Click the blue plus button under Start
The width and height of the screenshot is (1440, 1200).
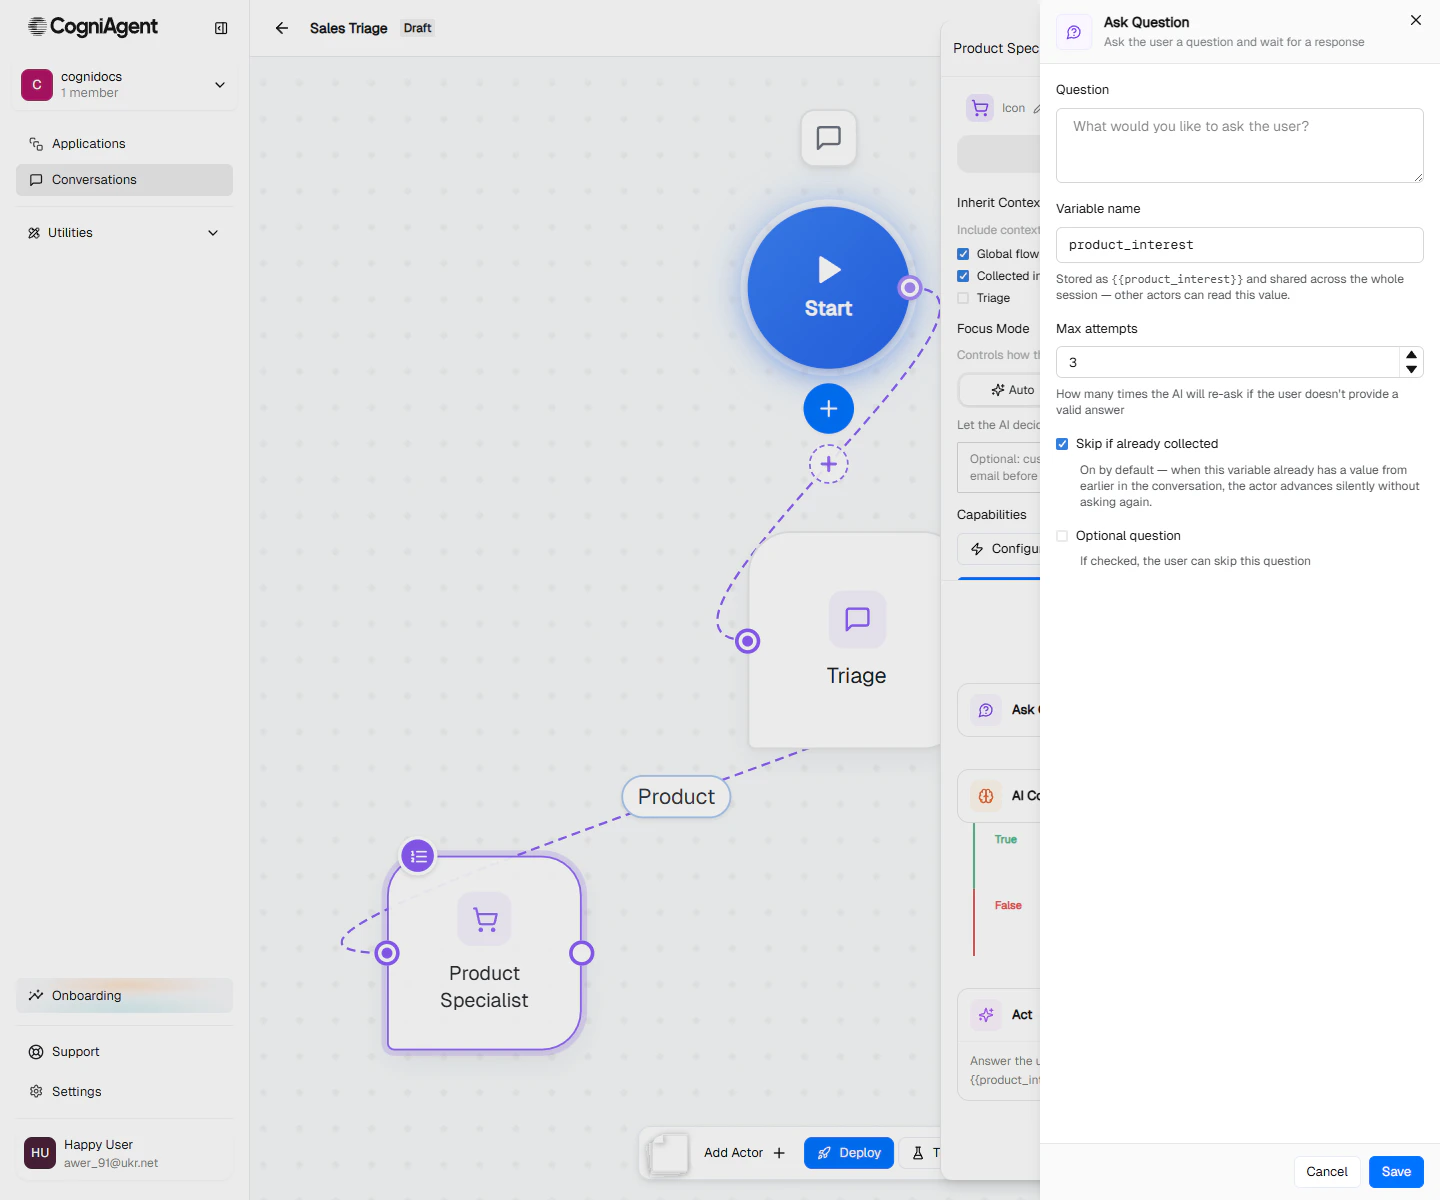(x=829, y=408)
